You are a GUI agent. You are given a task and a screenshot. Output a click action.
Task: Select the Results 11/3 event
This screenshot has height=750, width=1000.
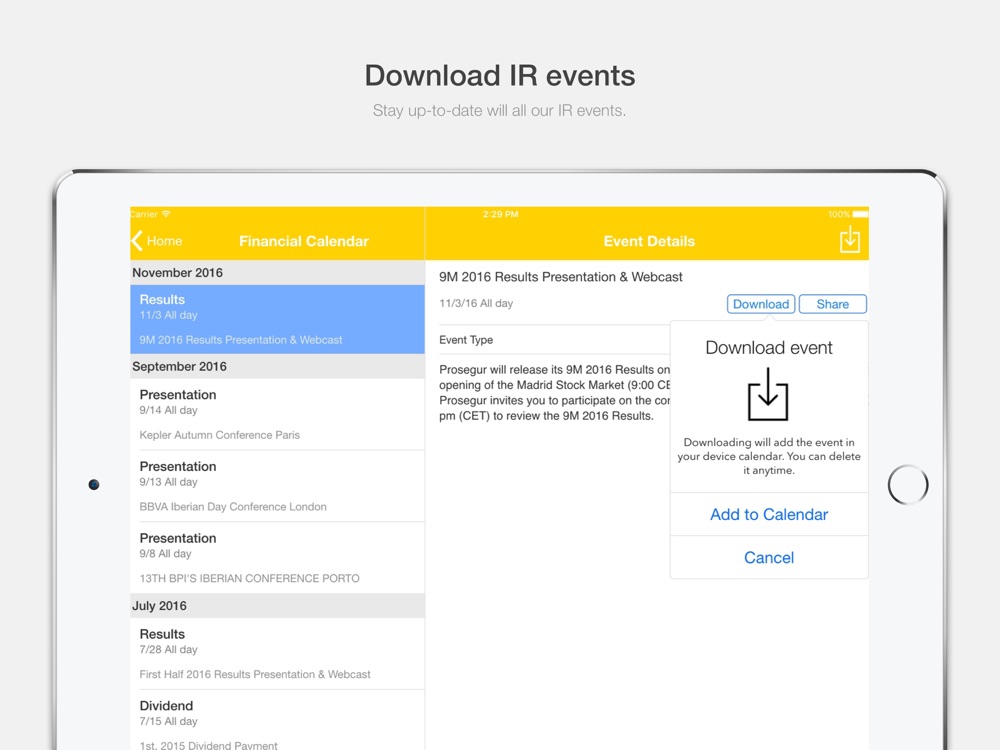tap(277, 319)
